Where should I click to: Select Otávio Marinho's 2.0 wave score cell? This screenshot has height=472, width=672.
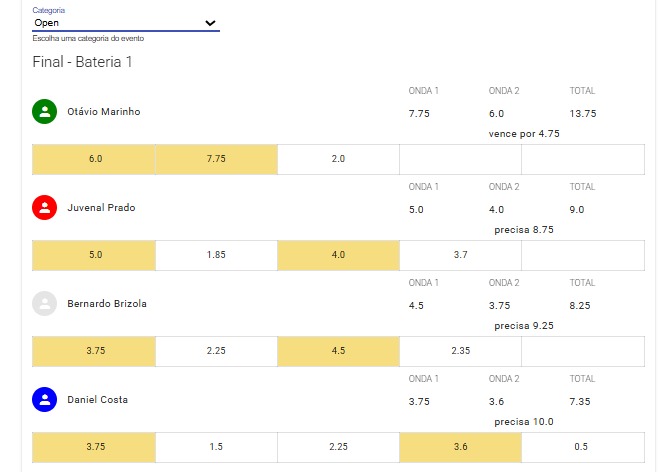tap(338, 159)
